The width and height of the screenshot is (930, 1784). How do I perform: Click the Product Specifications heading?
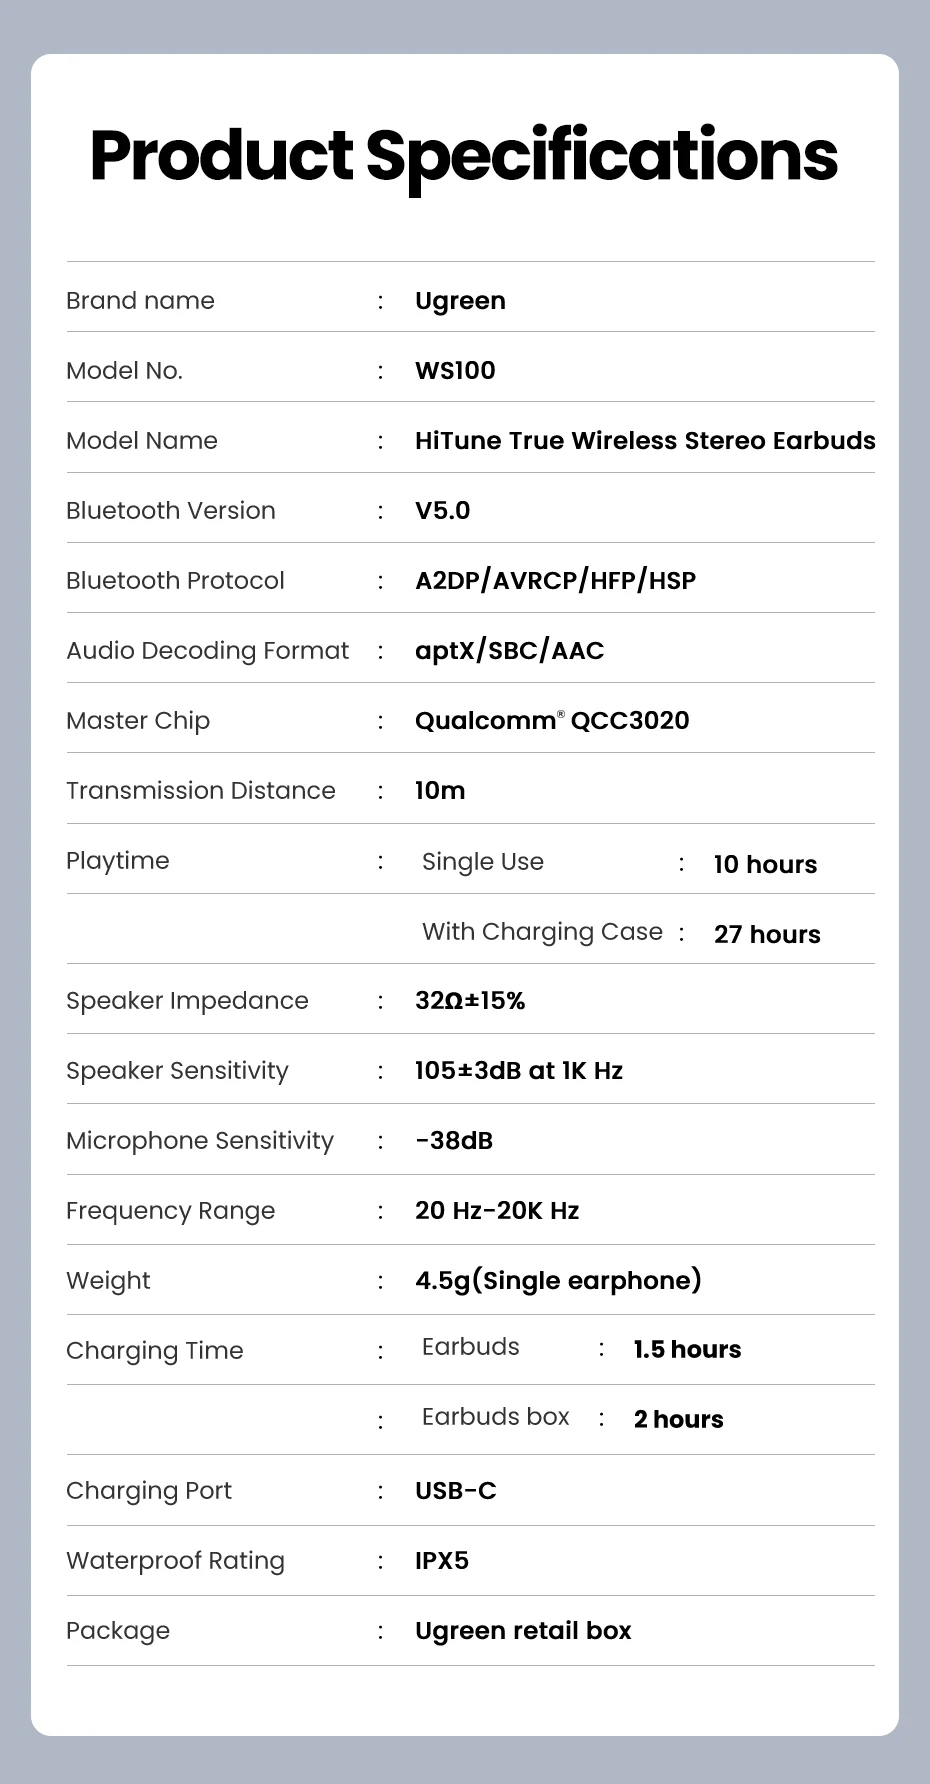tap(464, 157)
